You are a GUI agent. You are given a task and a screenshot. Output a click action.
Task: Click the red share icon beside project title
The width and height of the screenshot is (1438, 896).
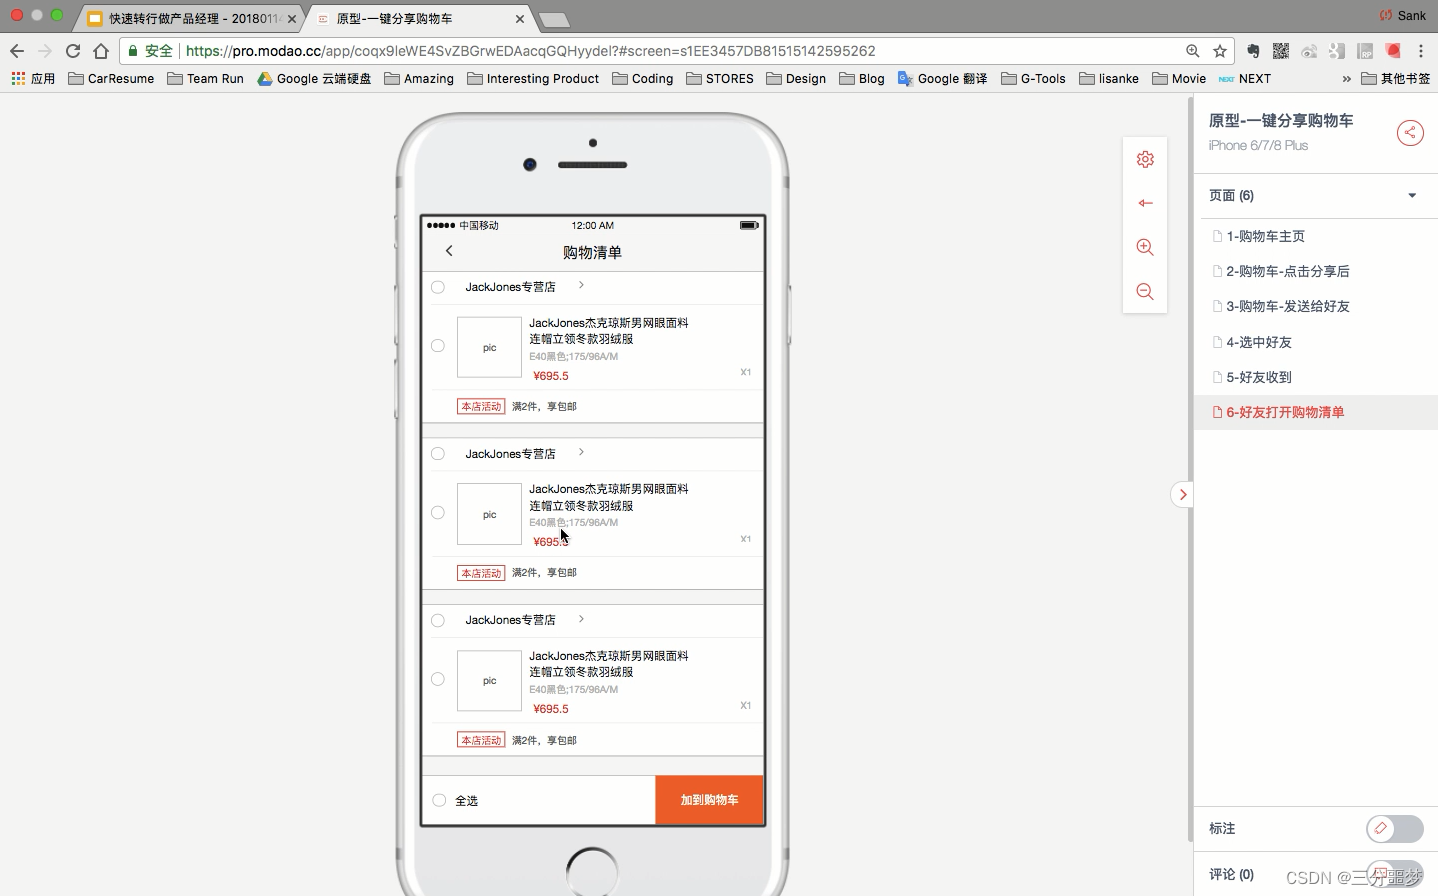click(1410, 132)
